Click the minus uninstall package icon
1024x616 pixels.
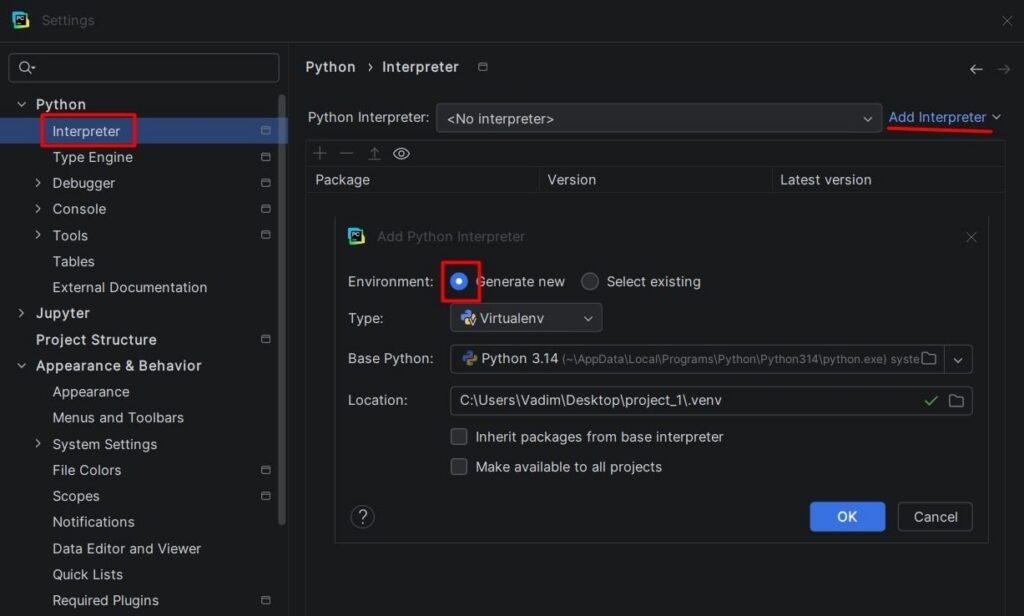[x=347, y=154]
